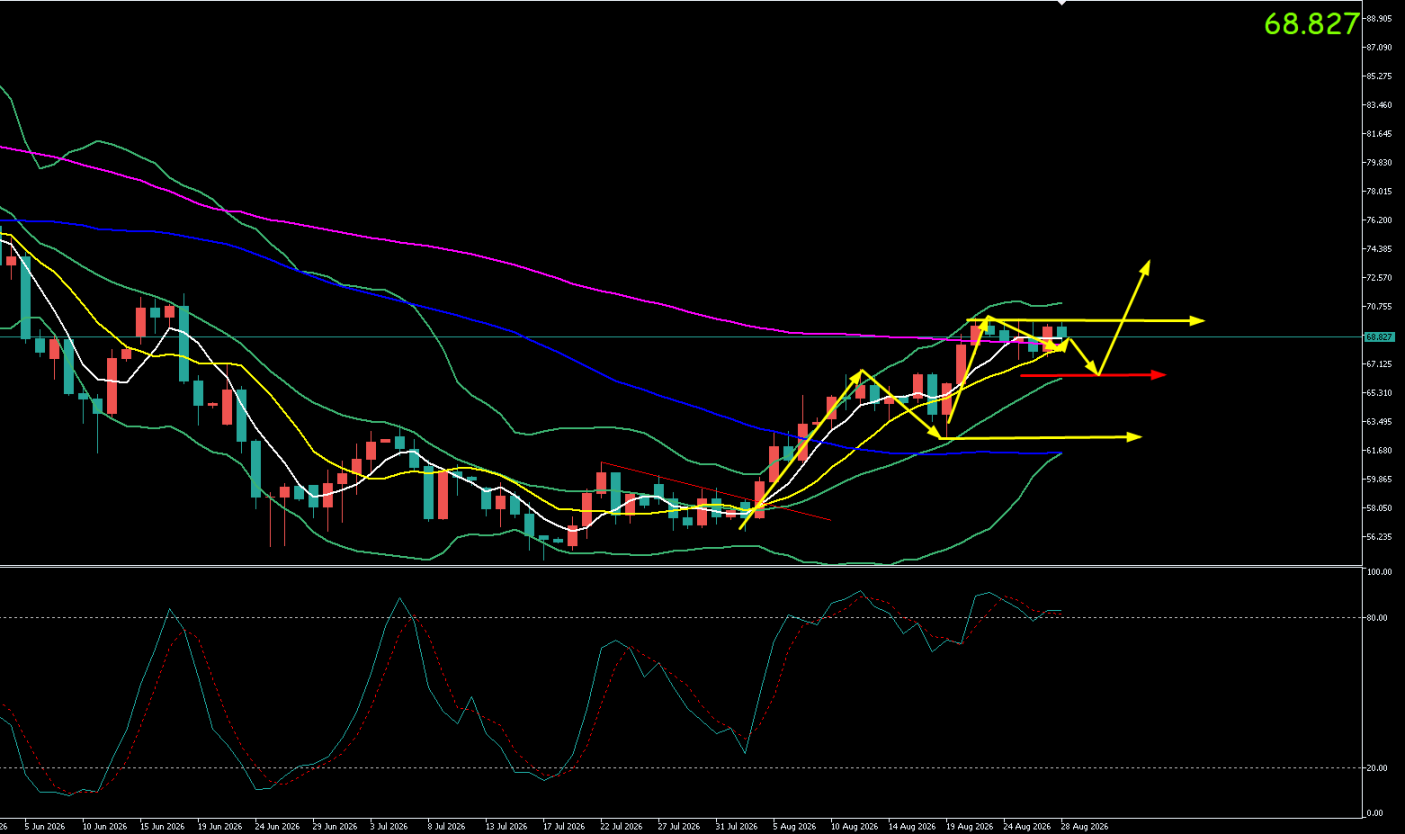
Task: Click the divider between chart and oscillator panel
Action: (680, 567)
